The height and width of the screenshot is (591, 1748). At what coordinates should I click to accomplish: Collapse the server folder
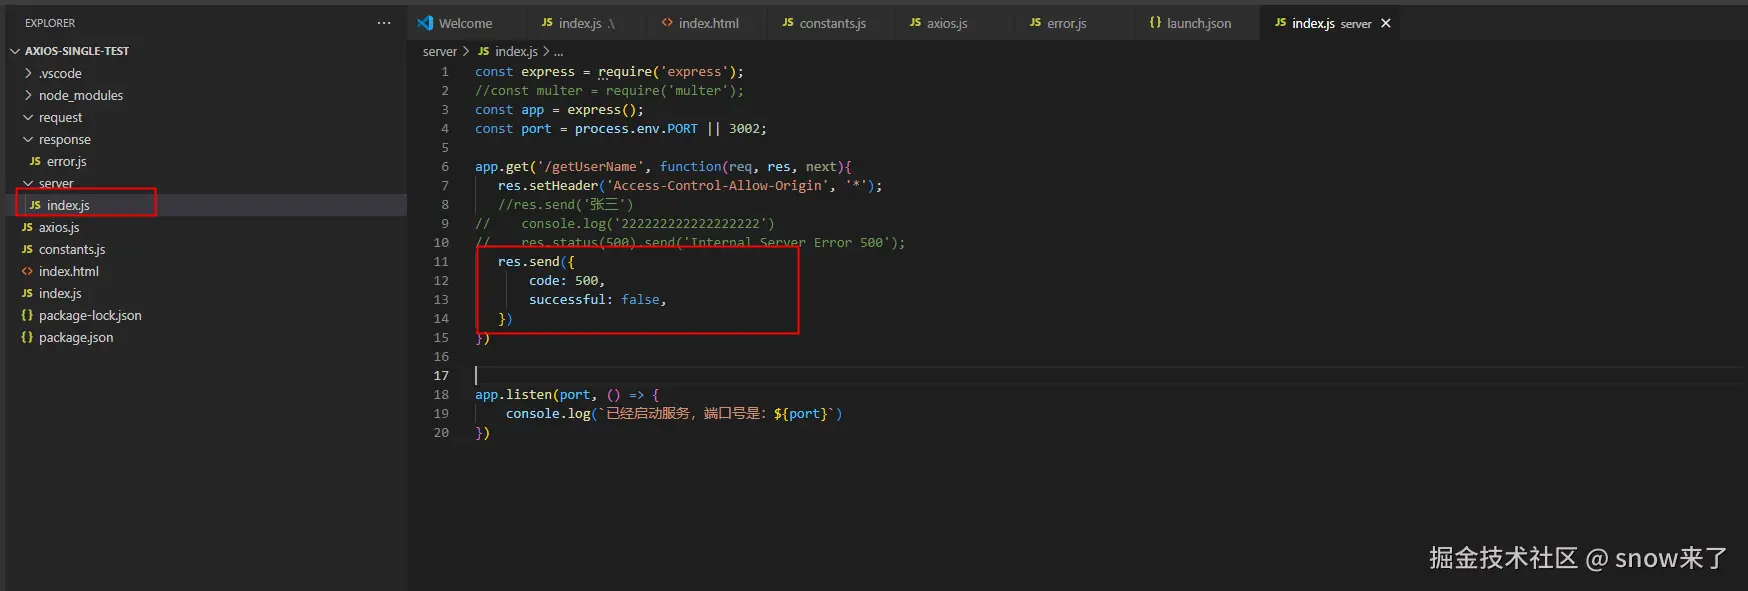[28, 183]
